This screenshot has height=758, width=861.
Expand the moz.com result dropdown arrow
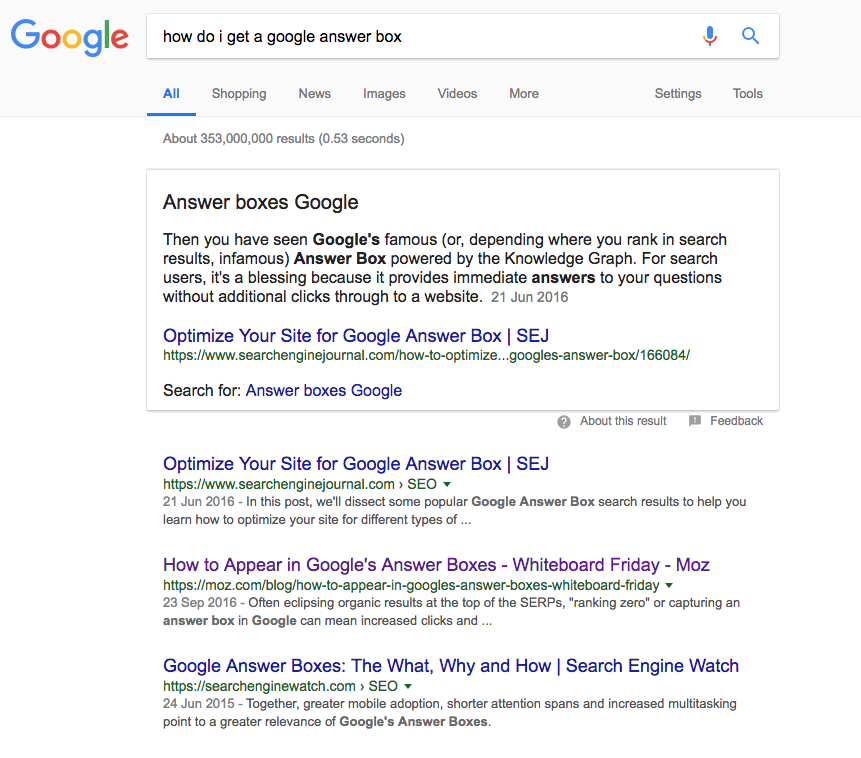pyautogui.click(x=669, y=586)
